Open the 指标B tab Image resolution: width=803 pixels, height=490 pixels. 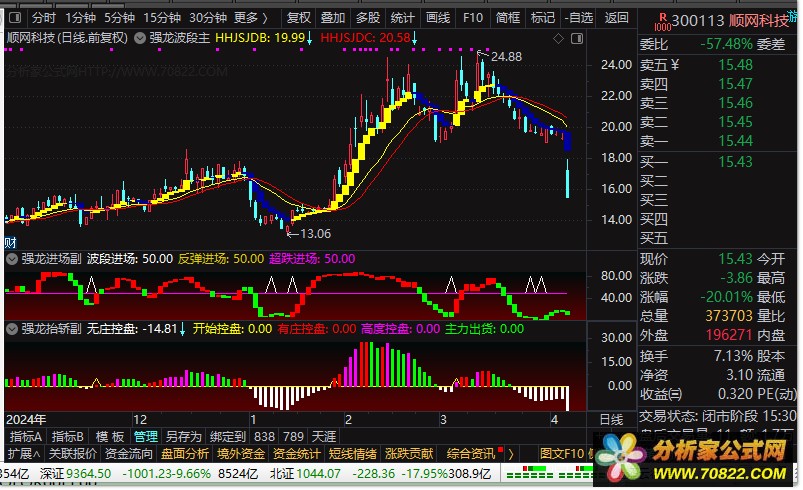68,437
